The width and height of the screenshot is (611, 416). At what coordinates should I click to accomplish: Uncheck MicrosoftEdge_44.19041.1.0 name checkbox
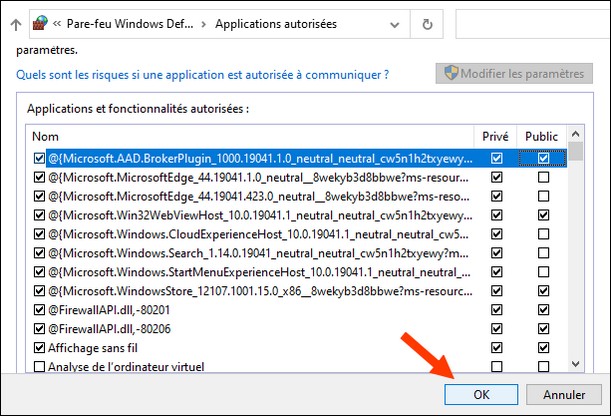coord(39,177)
